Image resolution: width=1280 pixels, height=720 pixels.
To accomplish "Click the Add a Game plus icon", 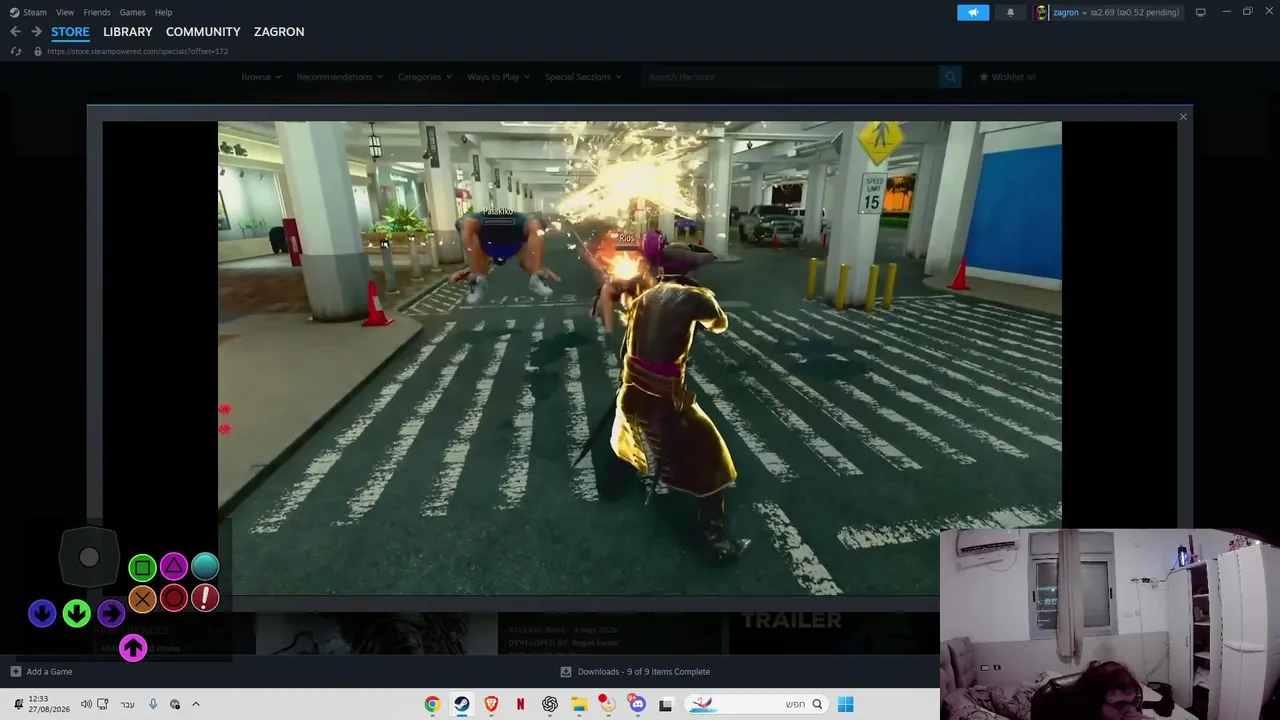I will pyautogui.click(x=15, y=672).
